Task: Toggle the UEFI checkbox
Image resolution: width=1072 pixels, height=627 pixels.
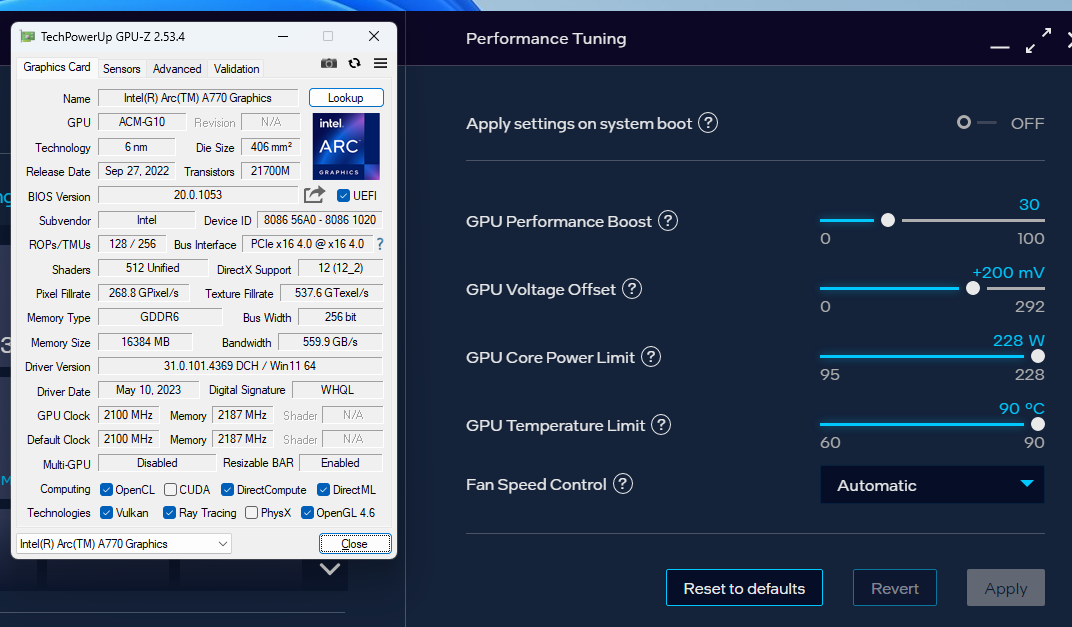Action: click(x=343, y=196)
